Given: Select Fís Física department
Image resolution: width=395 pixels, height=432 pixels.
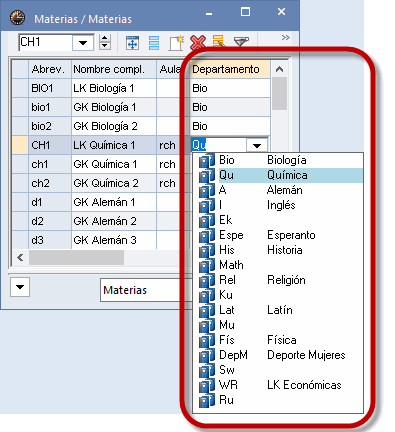Looking at the screenshot, I should [278, 340].
